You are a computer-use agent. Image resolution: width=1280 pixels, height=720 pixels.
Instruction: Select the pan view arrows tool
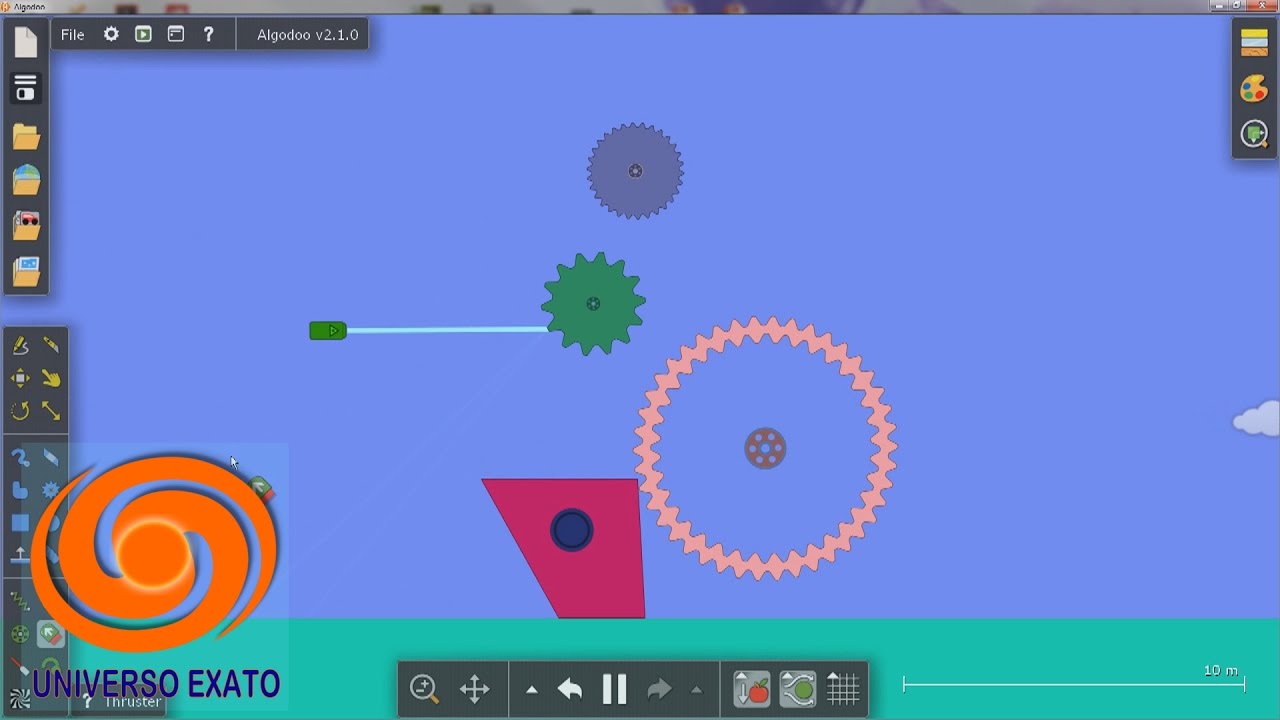pyautogui.click(x=474, y=688)
